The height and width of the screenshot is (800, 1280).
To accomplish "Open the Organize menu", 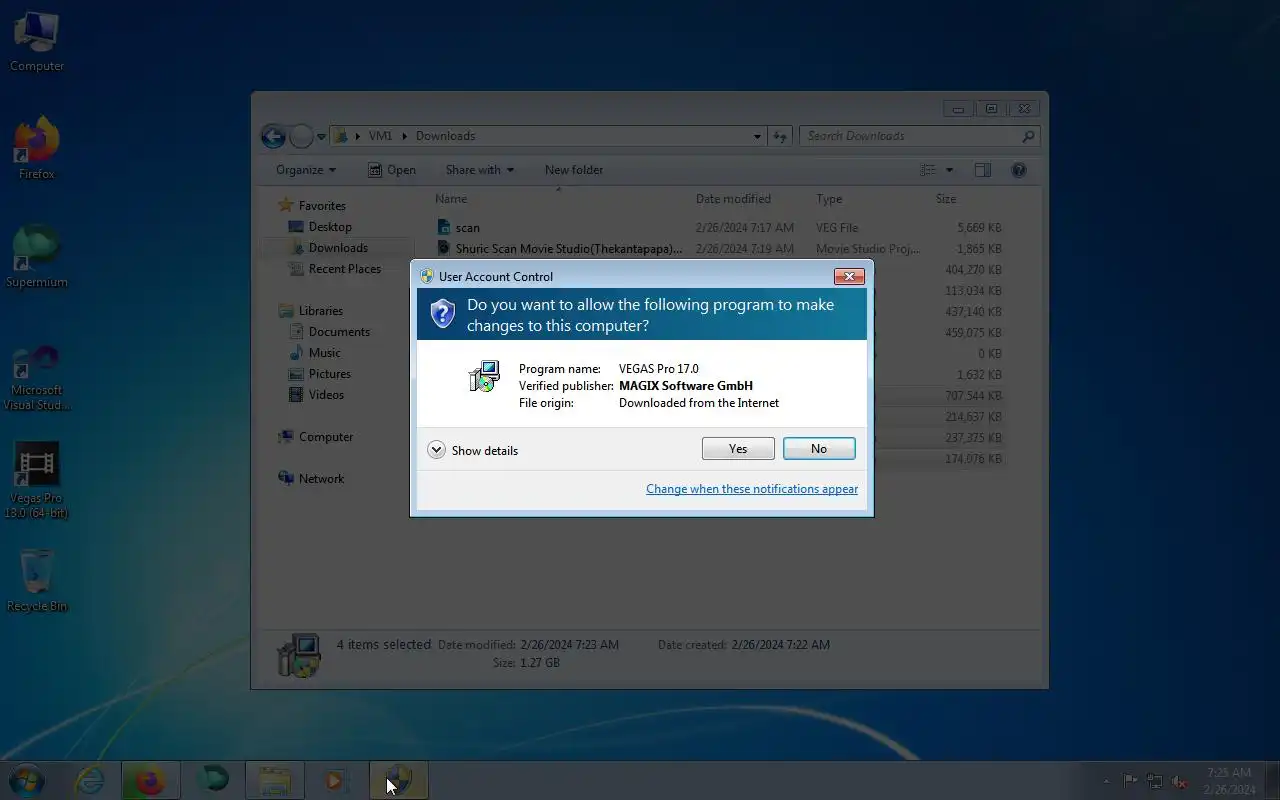I will 306,170.
